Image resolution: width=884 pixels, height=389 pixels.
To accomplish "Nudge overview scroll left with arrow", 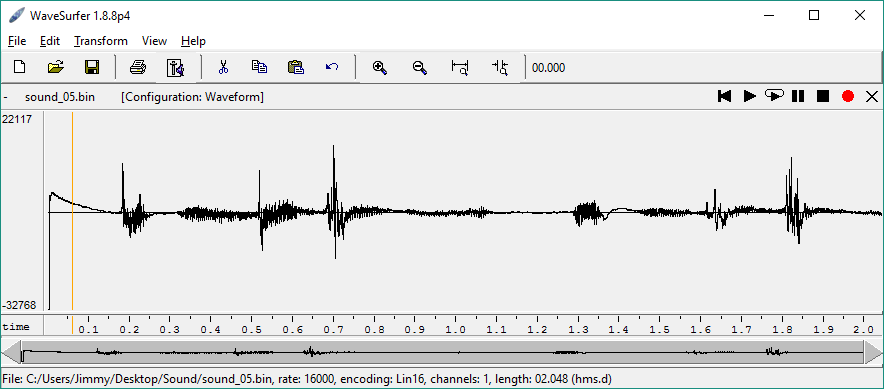I will pos(11,352).
